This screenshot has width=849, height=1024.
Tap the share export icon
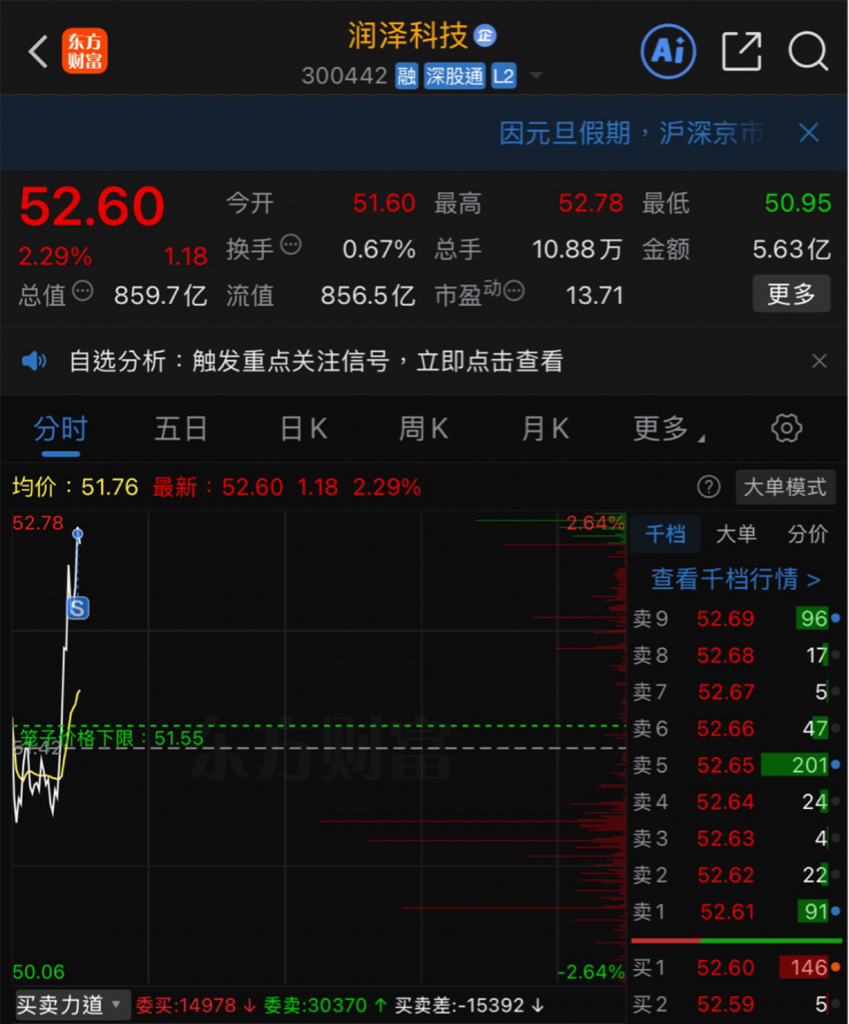[x=742, y=51]
